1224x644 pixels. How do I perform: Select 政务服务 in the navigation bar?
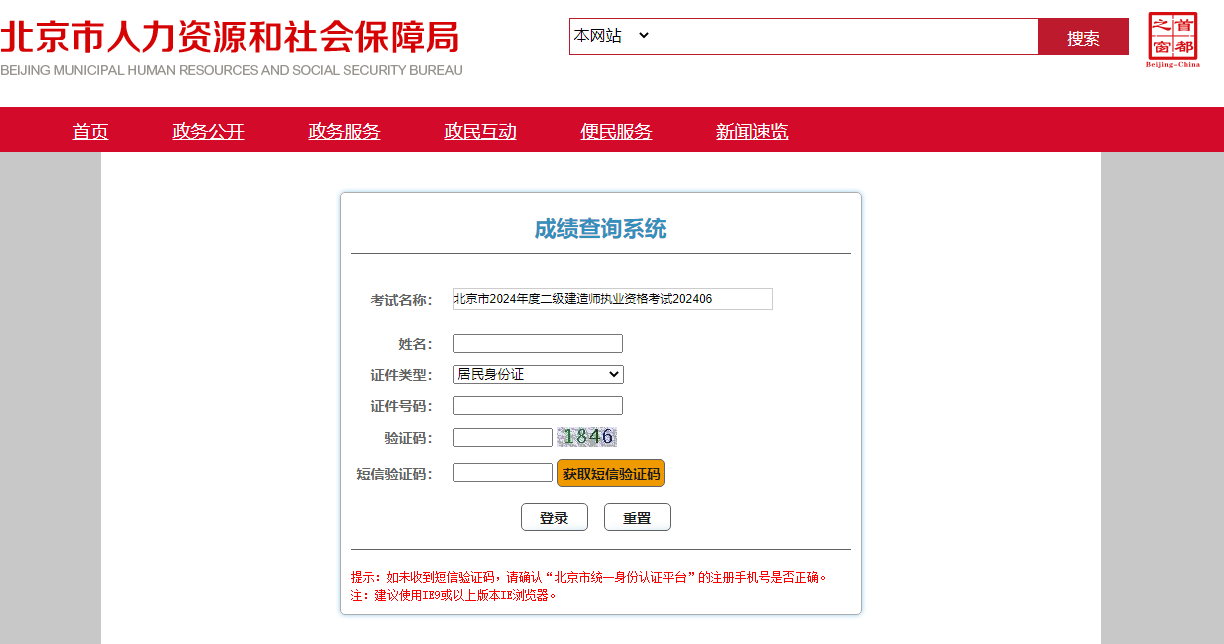[x=344, y=131]
